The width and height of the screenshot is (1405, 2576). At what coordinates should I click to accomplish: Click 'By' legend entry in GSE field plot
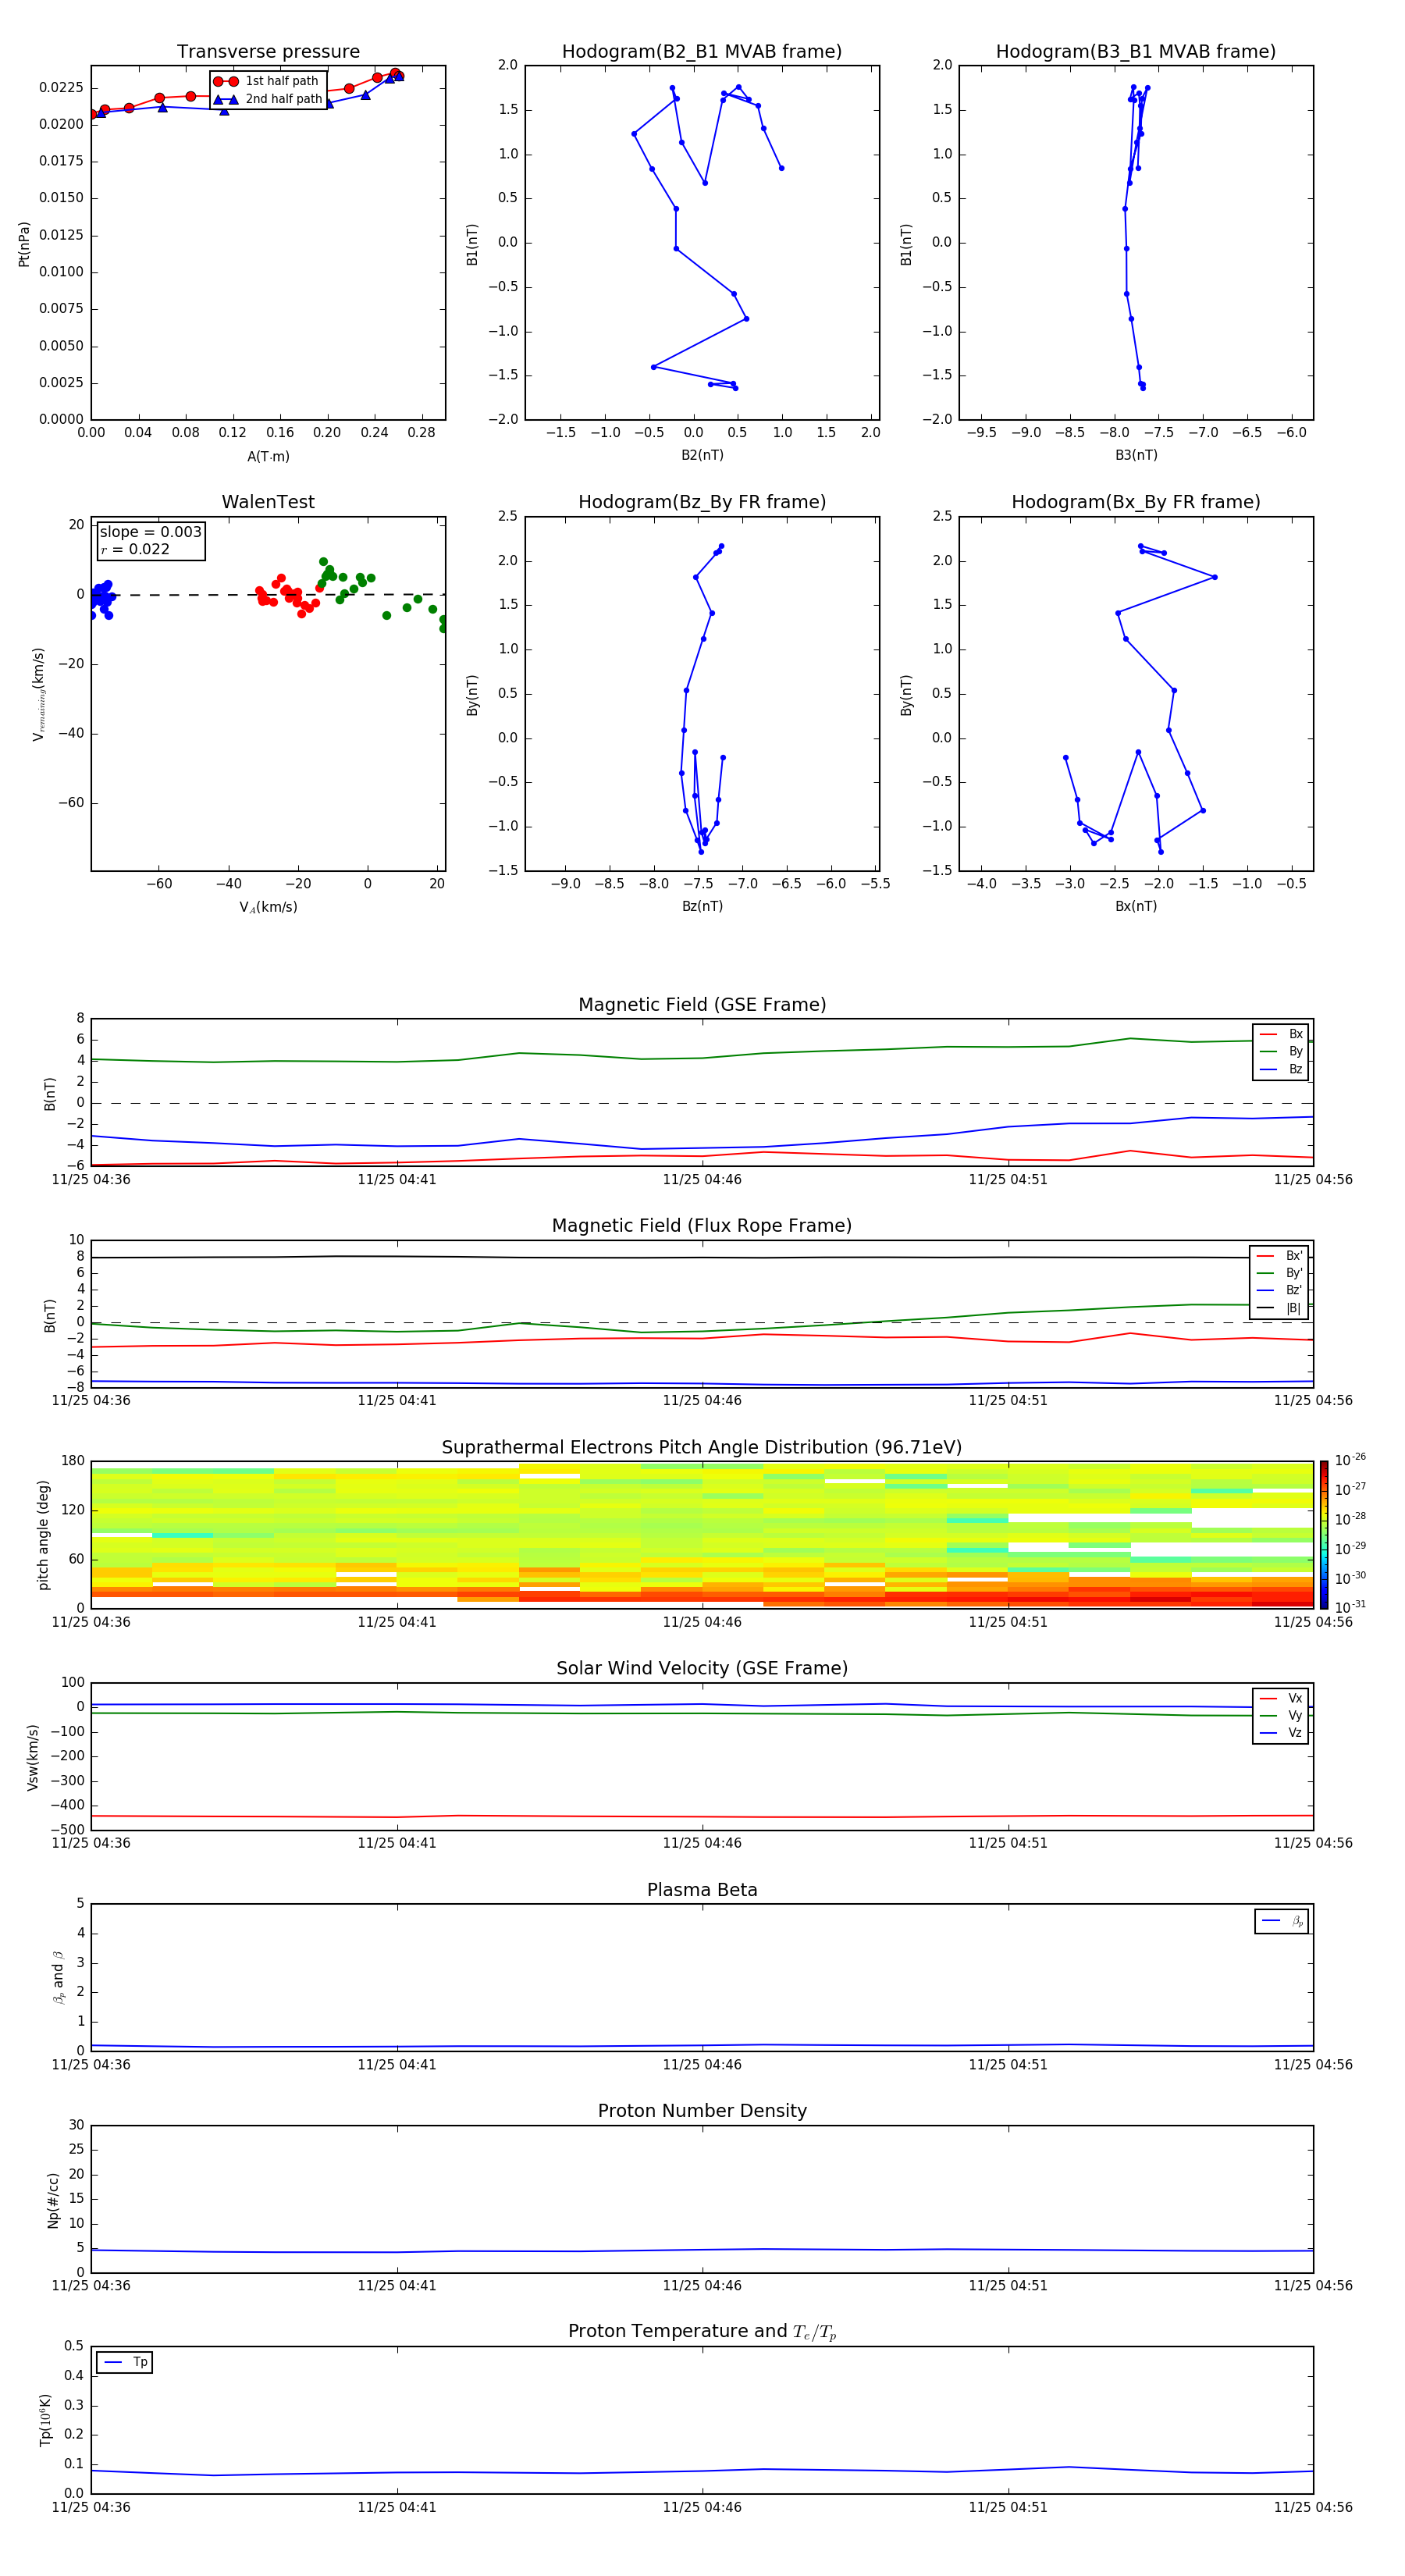coord(1281,1052)
